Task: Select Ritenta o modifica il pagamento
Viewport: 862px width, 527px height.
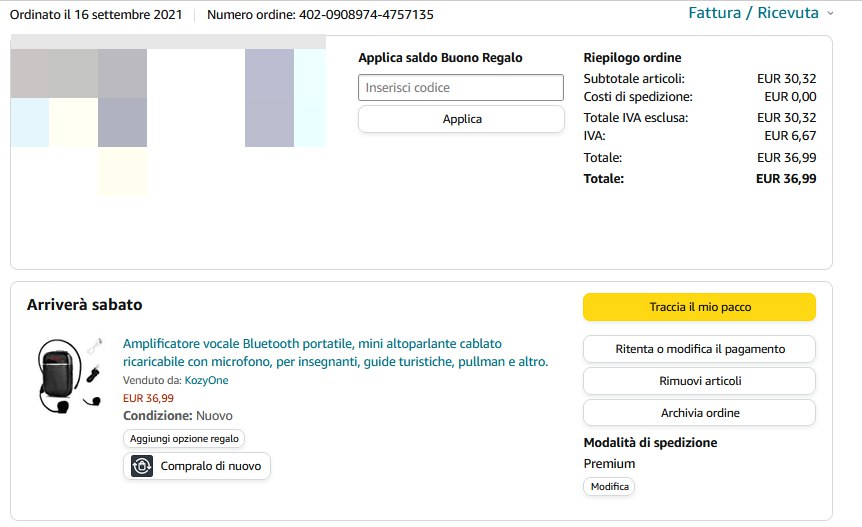Action: pos(699,349)
